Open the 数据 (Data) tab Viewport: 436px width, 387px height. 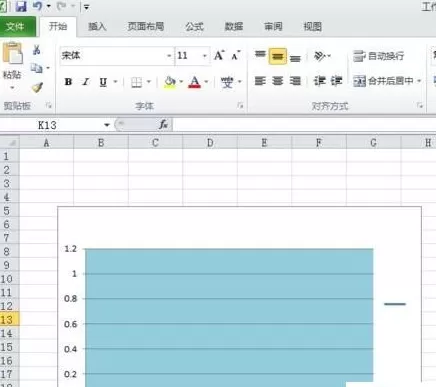click(234, 27)
